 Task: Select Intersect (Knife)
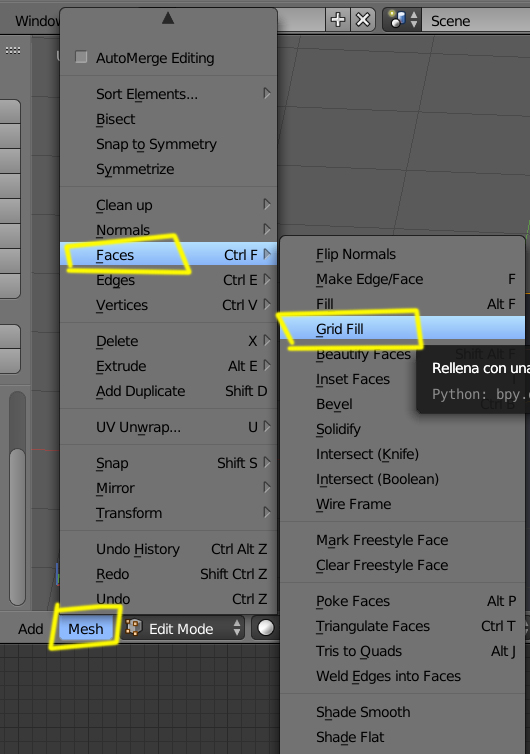coord(402,454)
